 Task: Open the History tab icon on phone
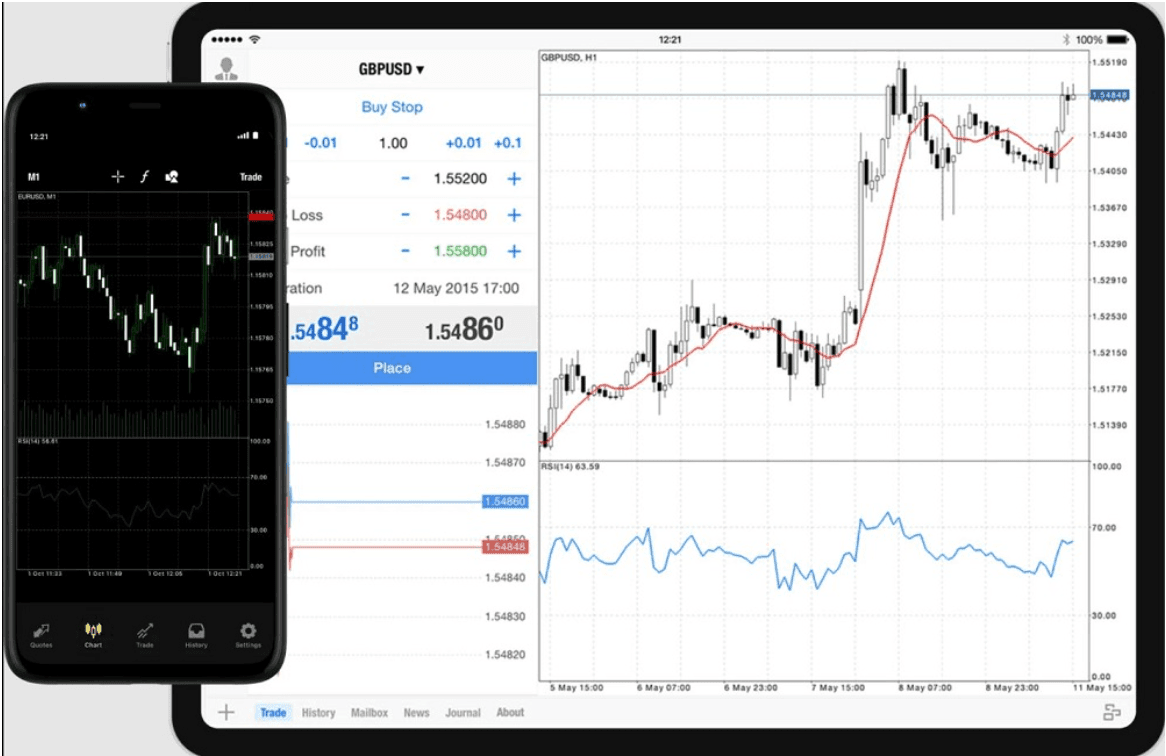pos(196,636)
